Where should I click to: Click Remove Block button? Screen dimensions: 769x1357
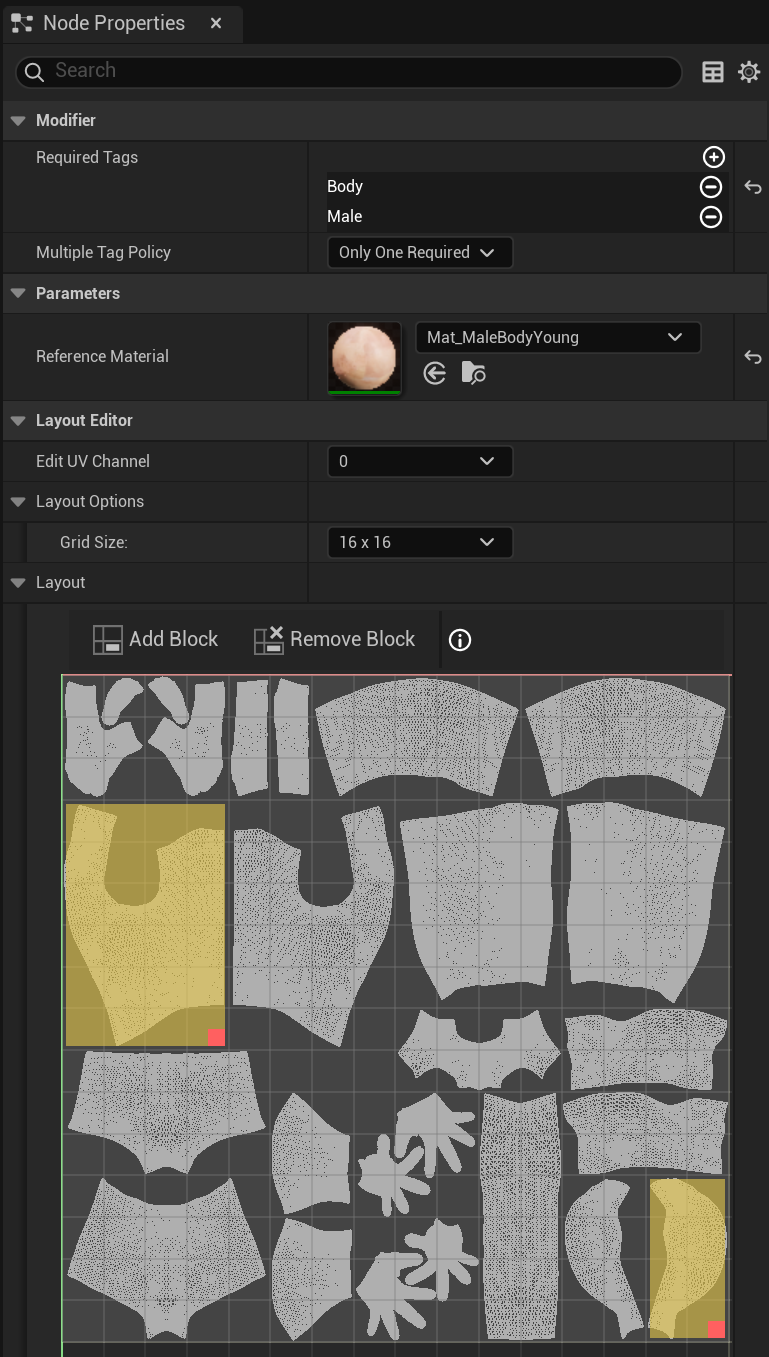tap(334, 639)
